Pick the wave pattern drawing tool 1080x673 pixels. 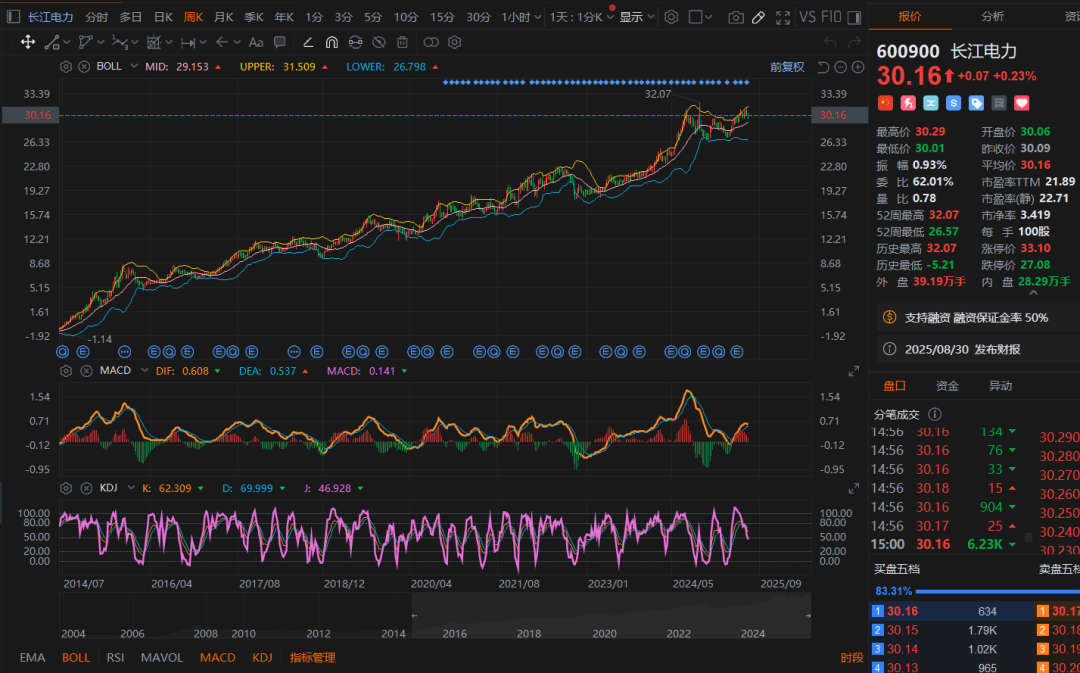[x=120, y=43]
